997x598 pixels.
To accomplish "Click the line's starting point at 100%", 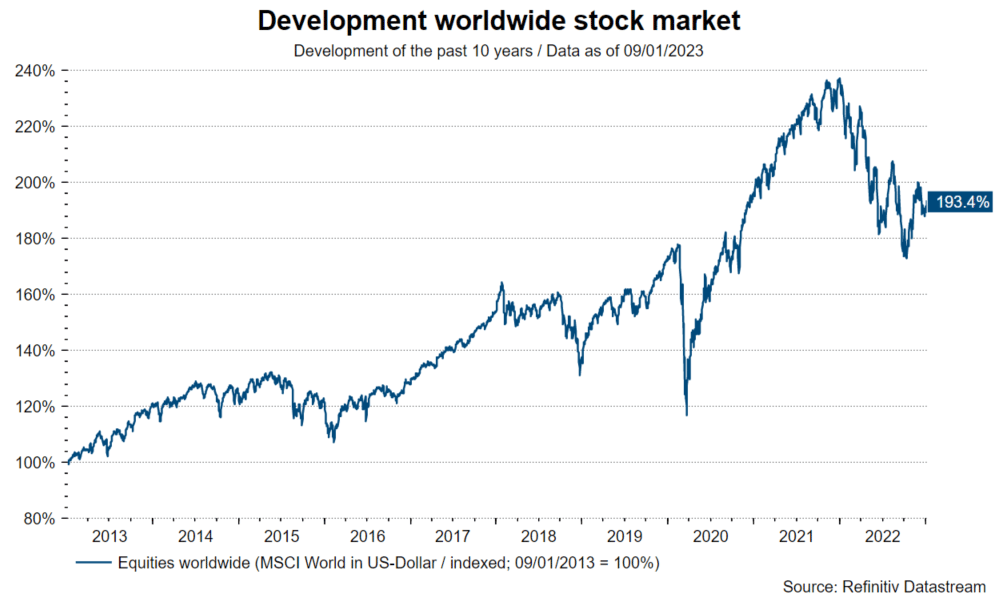I will (67, 463).
